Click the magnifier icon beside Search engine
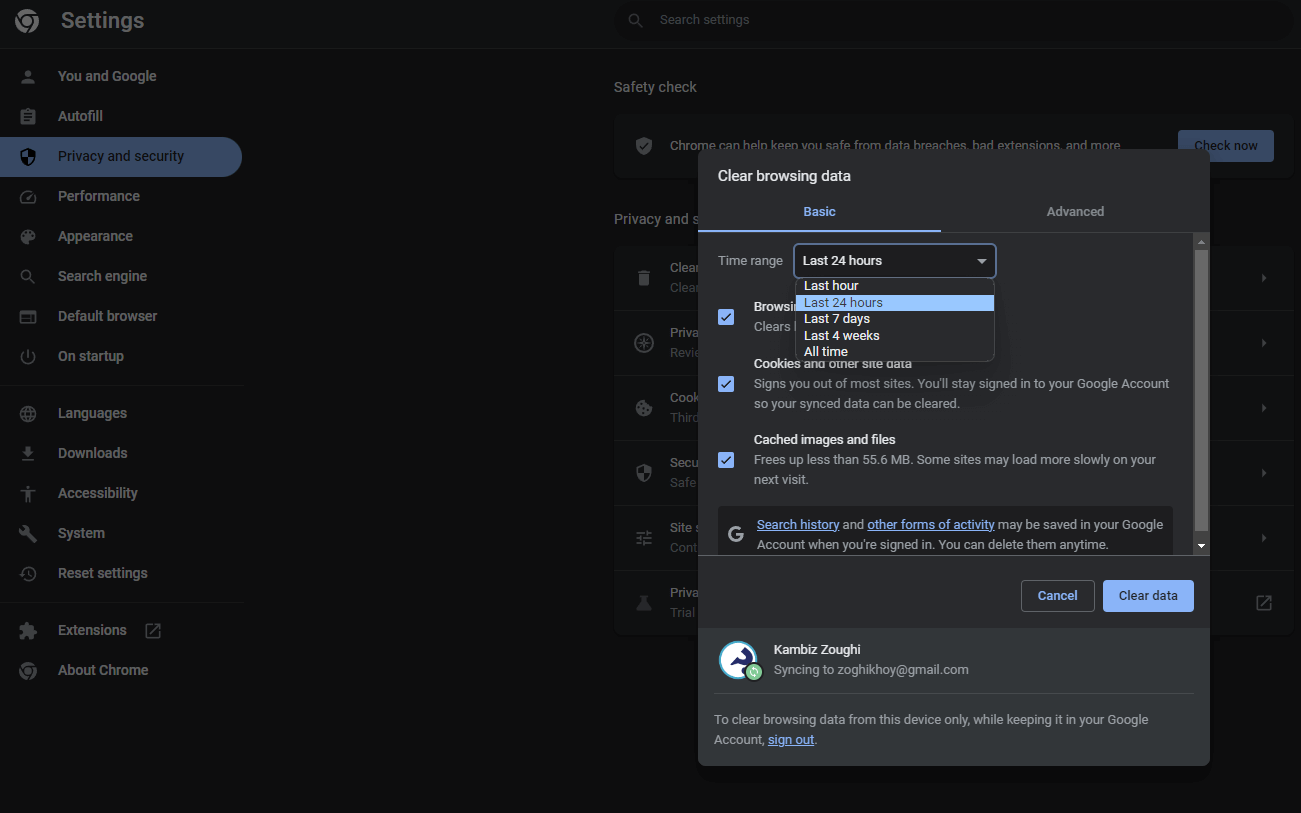The image size is (1301, 813). [x=28, y=276]
